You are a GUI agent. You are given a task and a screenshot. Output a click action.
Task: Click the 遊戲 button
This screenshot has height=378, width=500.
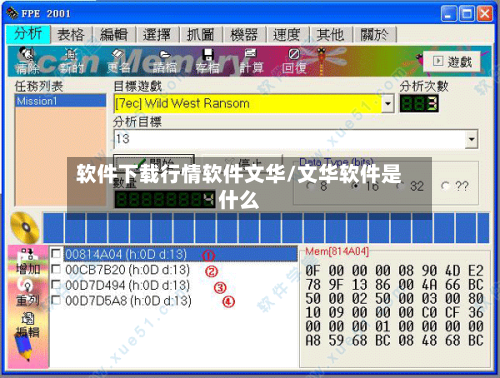452,61
